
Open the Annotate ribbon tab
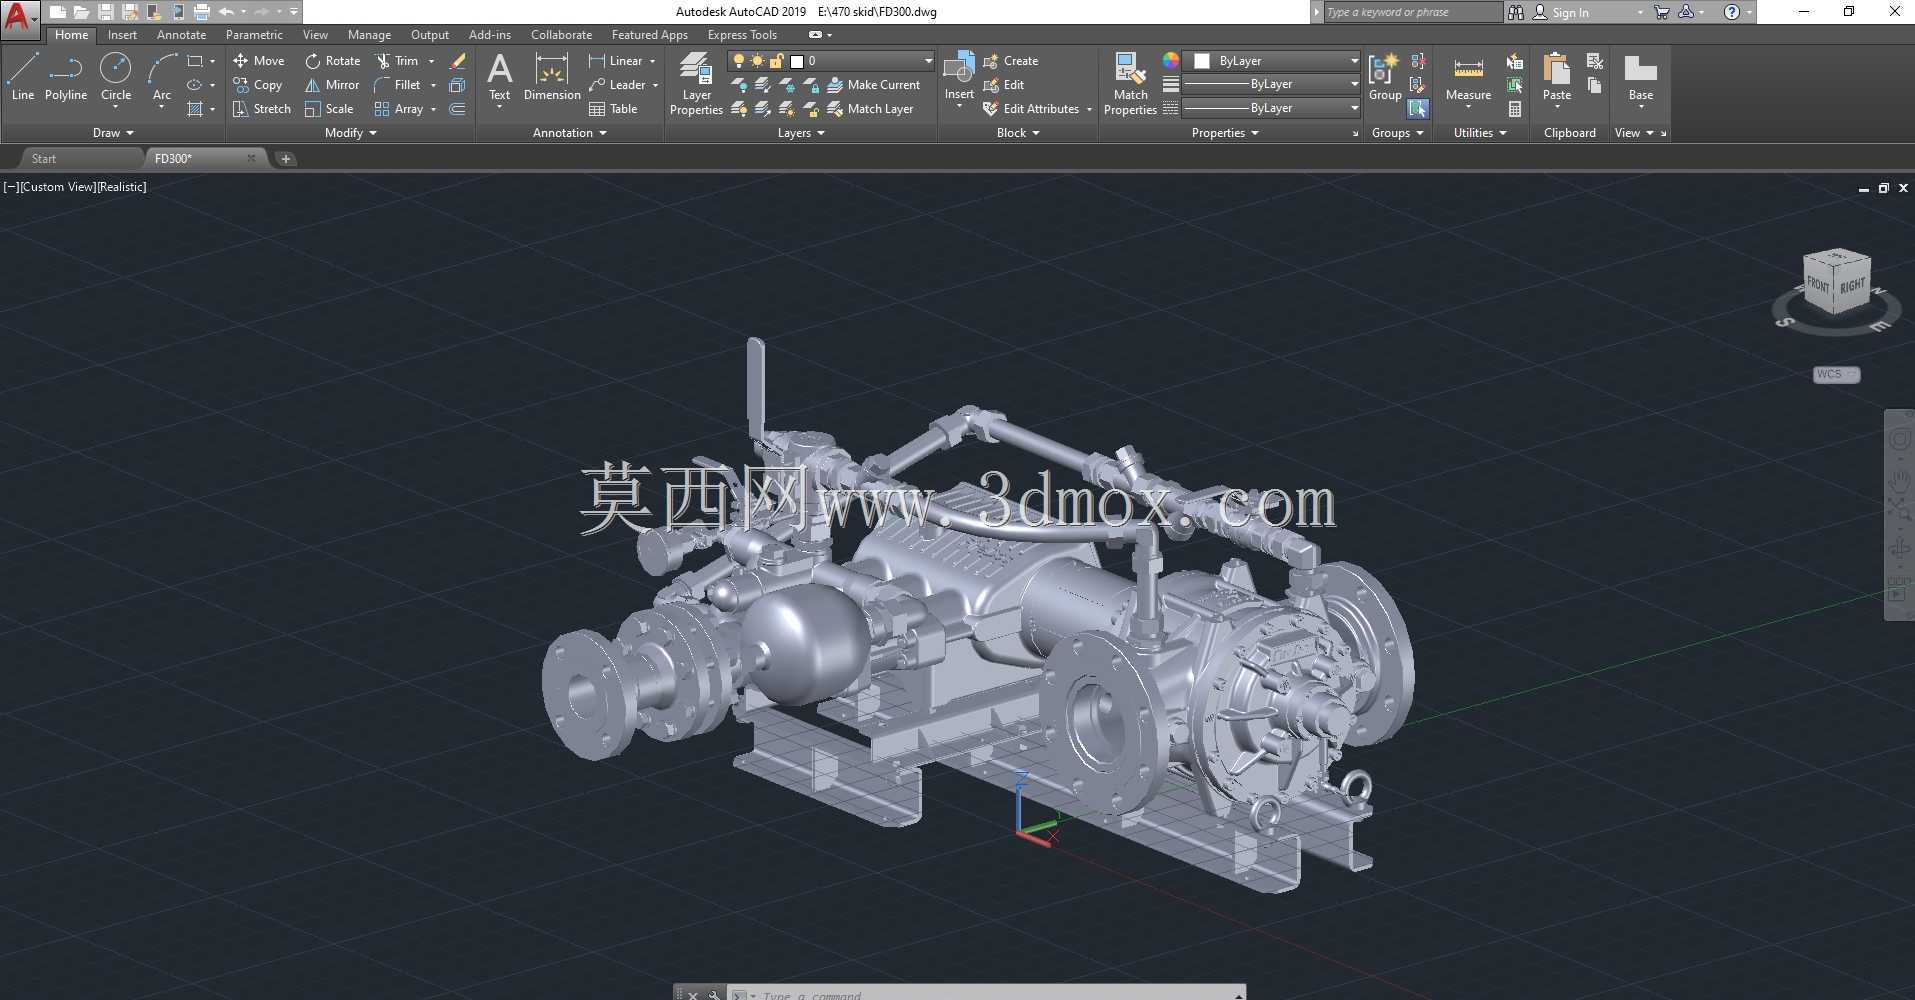coord(181,35)
